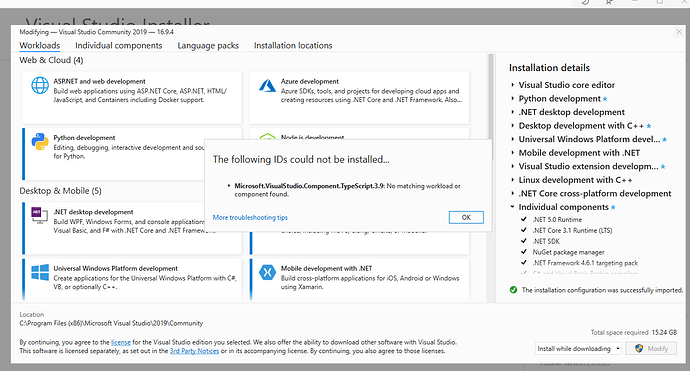Open the Installation locations tab
The image size is (690, 371).
[293, 45]
